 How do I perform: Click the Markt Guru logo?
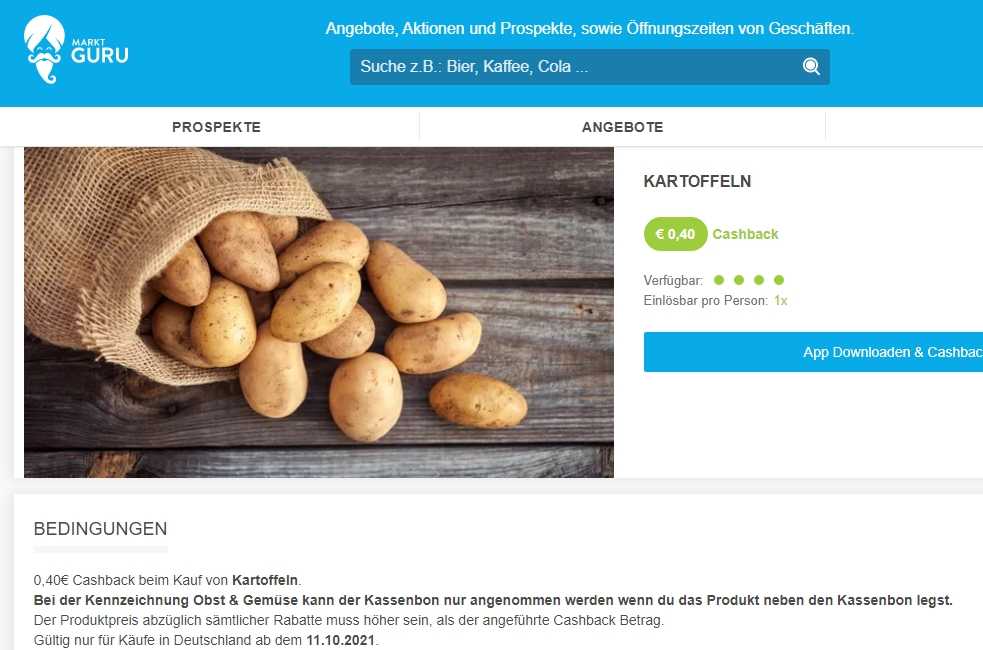(76, 50)
